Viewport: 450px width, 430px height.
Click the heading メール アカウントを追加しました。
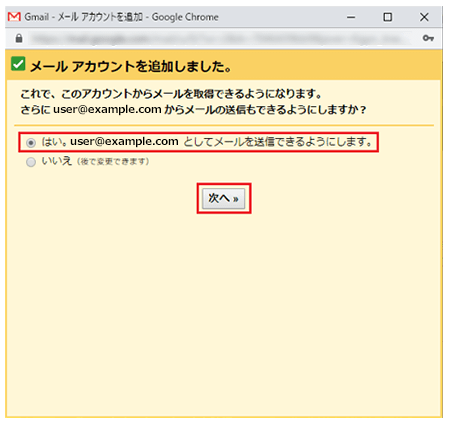coord(131,67)
